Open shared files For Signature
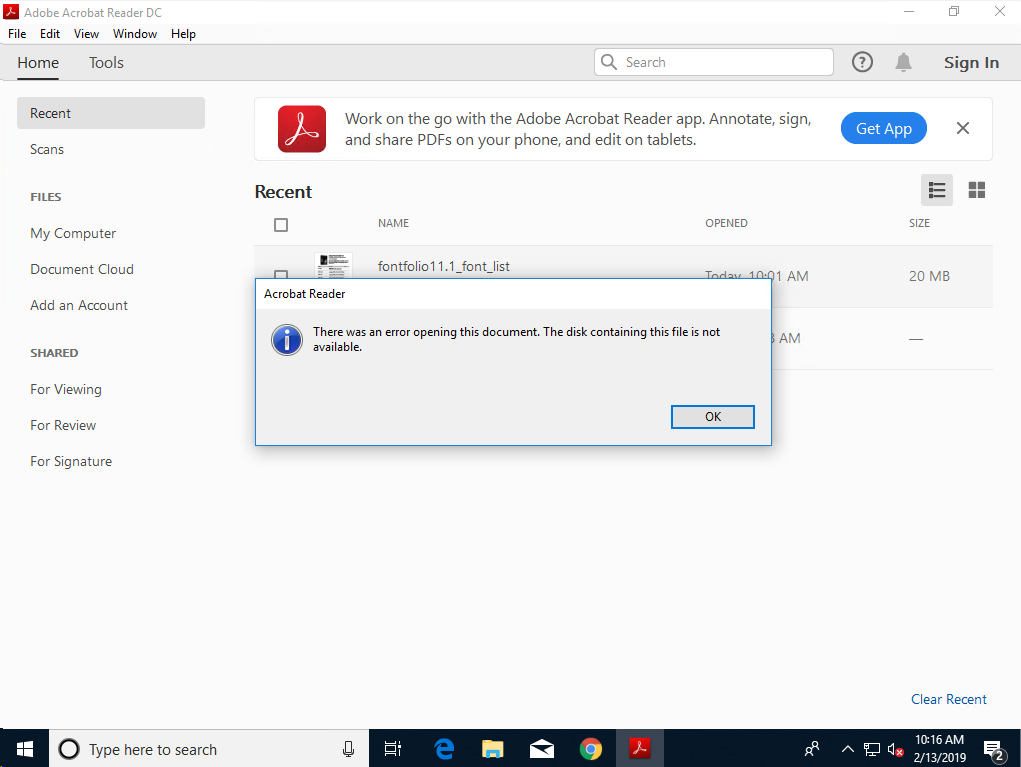Viewport: 1021px width, 767px height. point(71,462)
